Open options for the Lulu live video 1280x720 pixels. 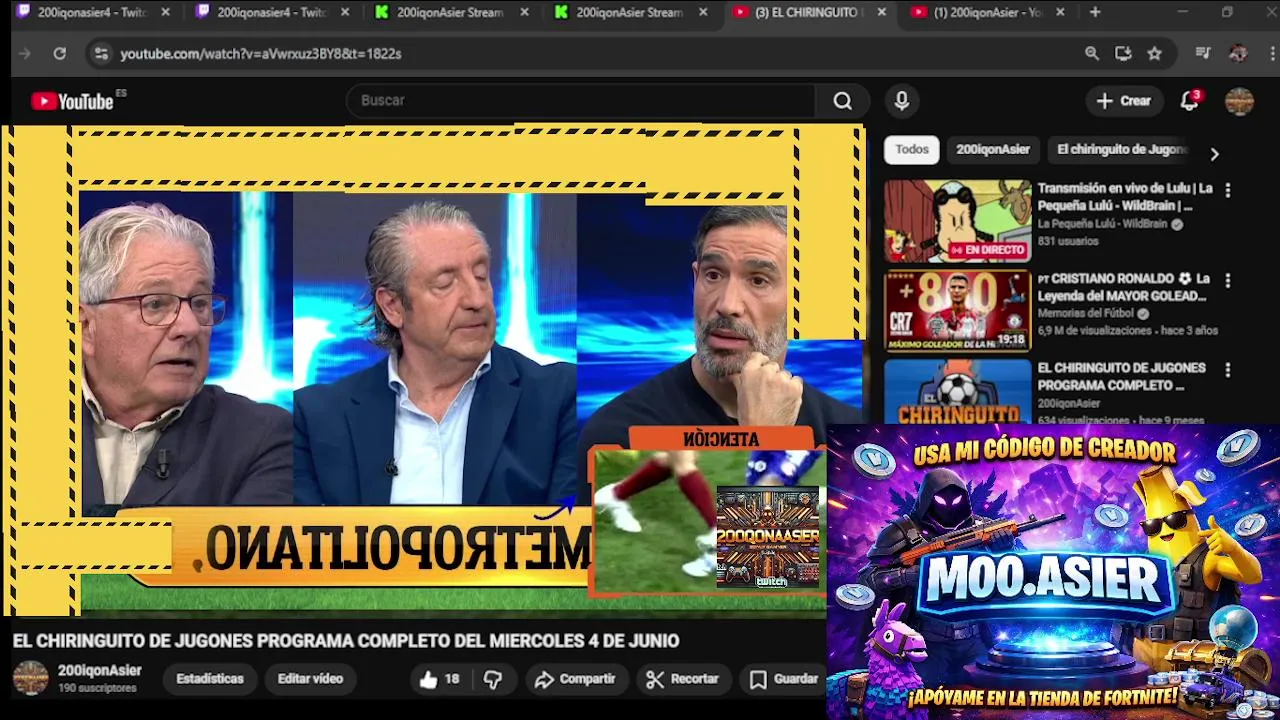coord(1228,190)
